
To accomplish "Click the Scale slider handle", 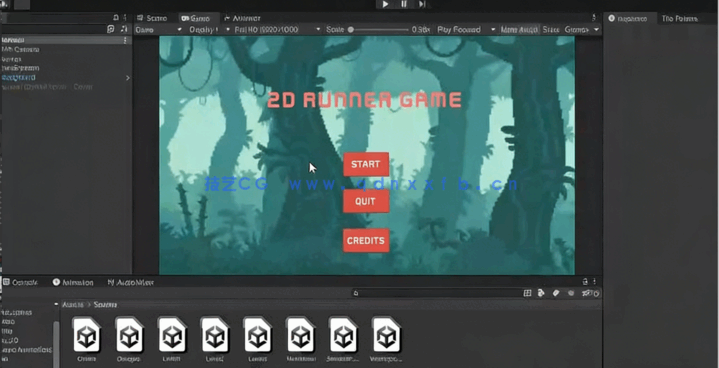I will point(351,29).
